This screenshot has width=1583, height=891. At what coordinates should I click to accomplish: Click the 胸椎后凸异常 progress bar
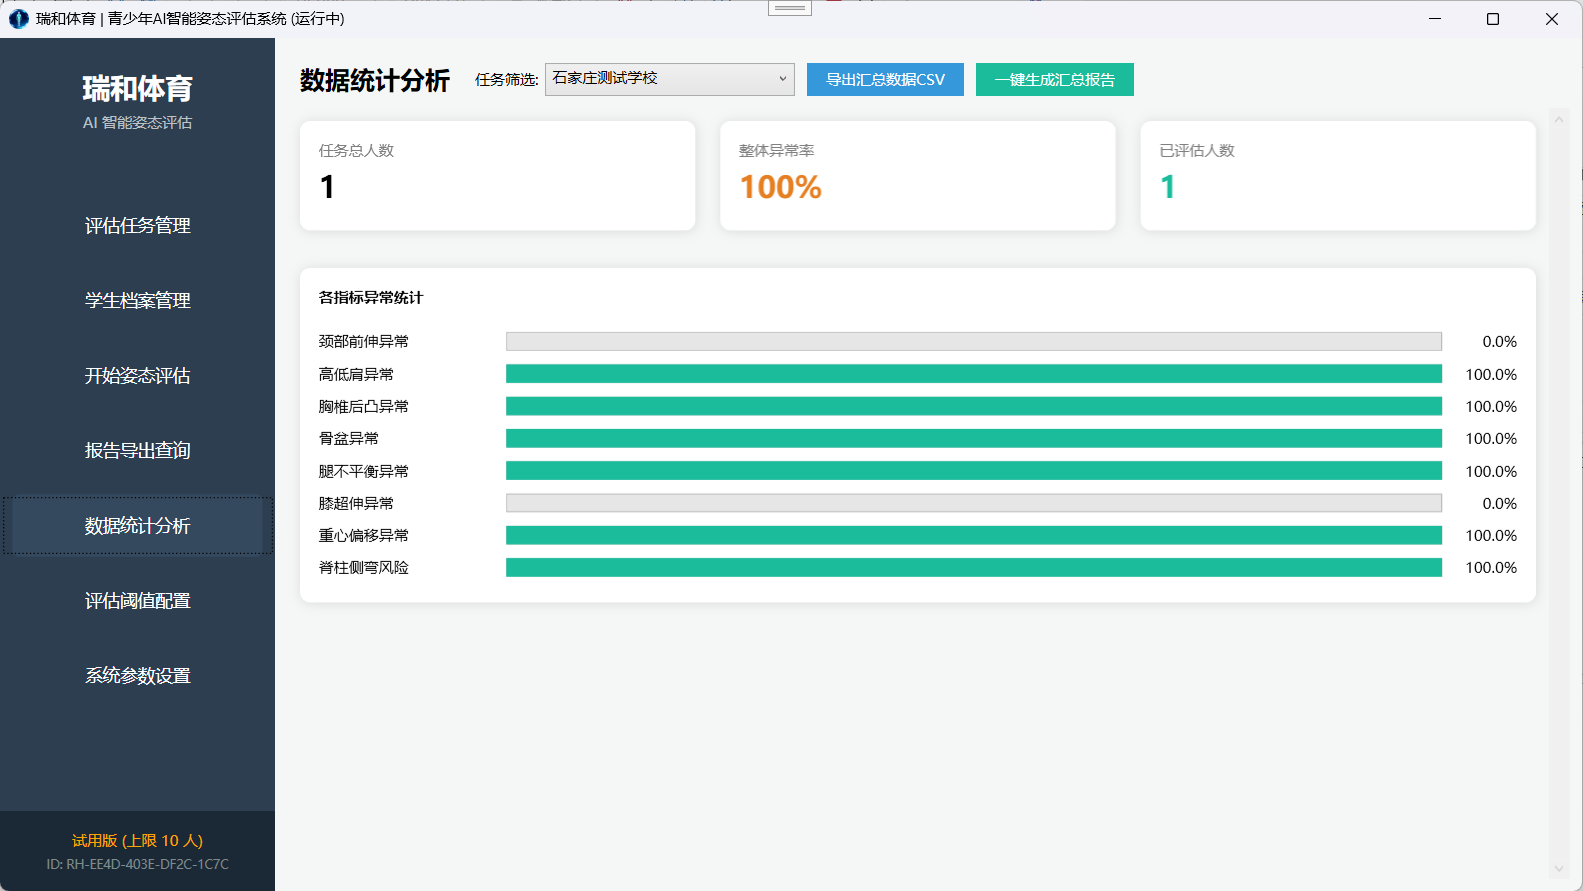point(974,406)
